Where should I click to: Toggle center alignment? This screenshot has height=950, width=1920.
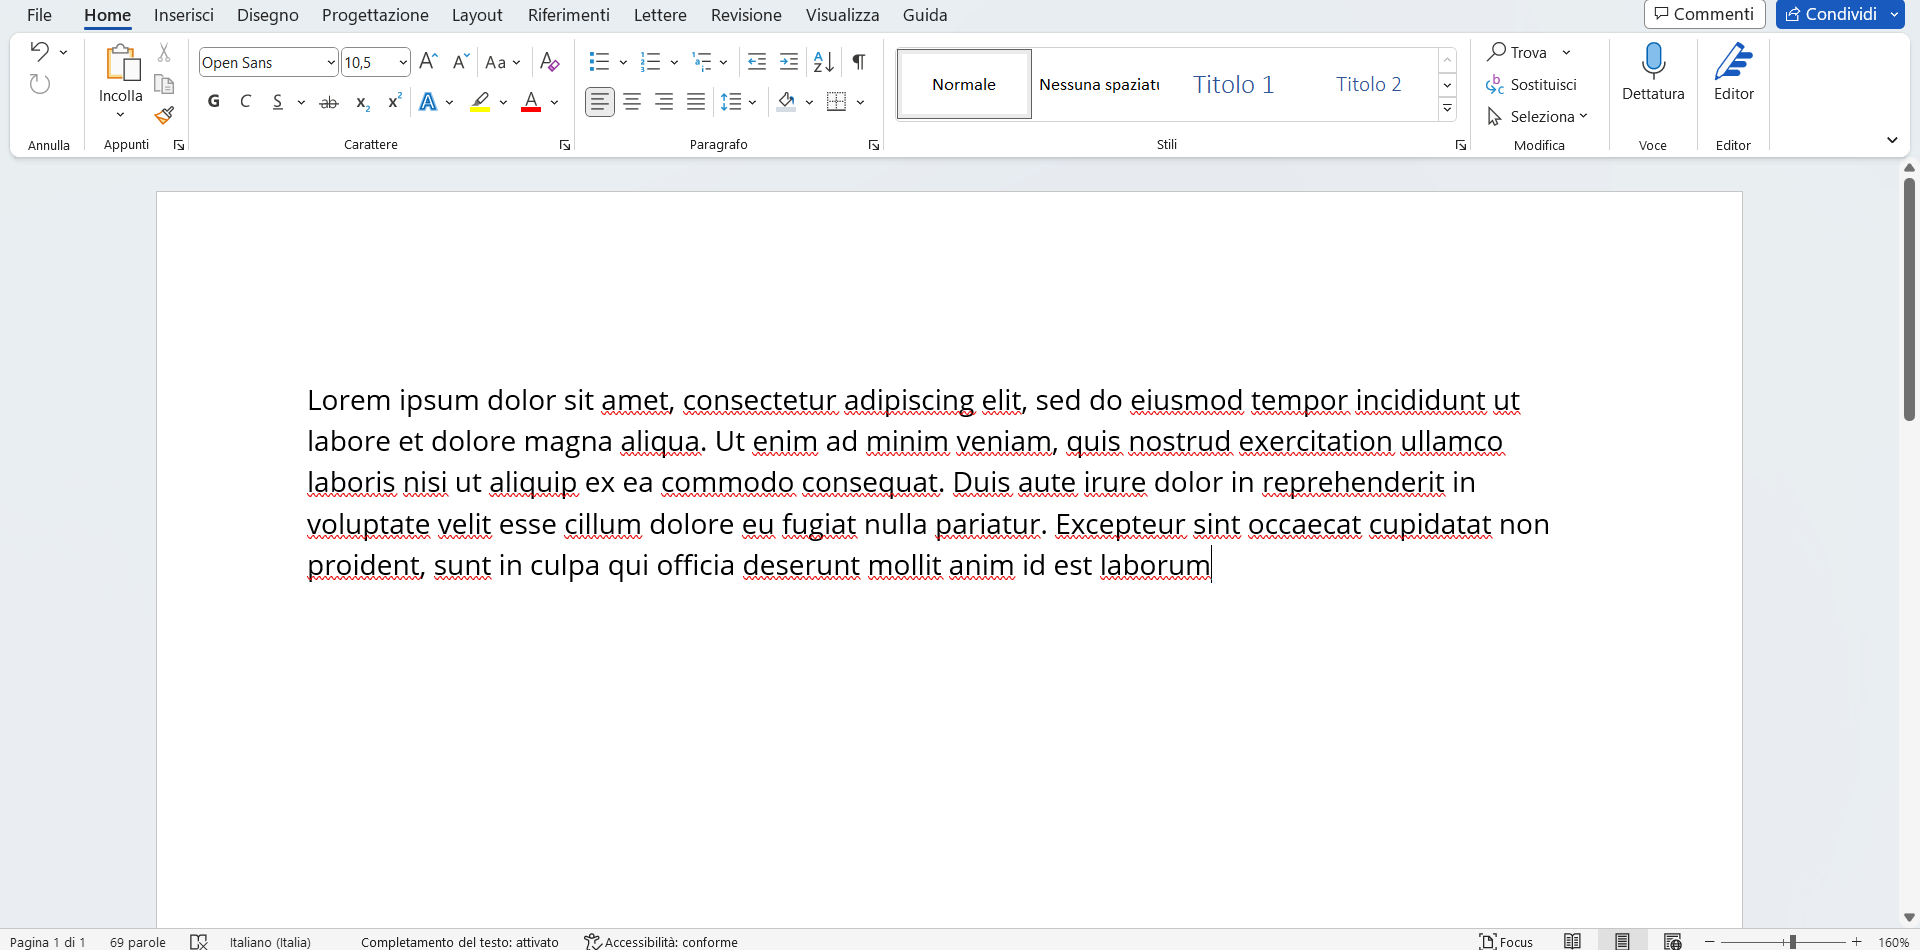pyautogui.click(x=631, y=101)
